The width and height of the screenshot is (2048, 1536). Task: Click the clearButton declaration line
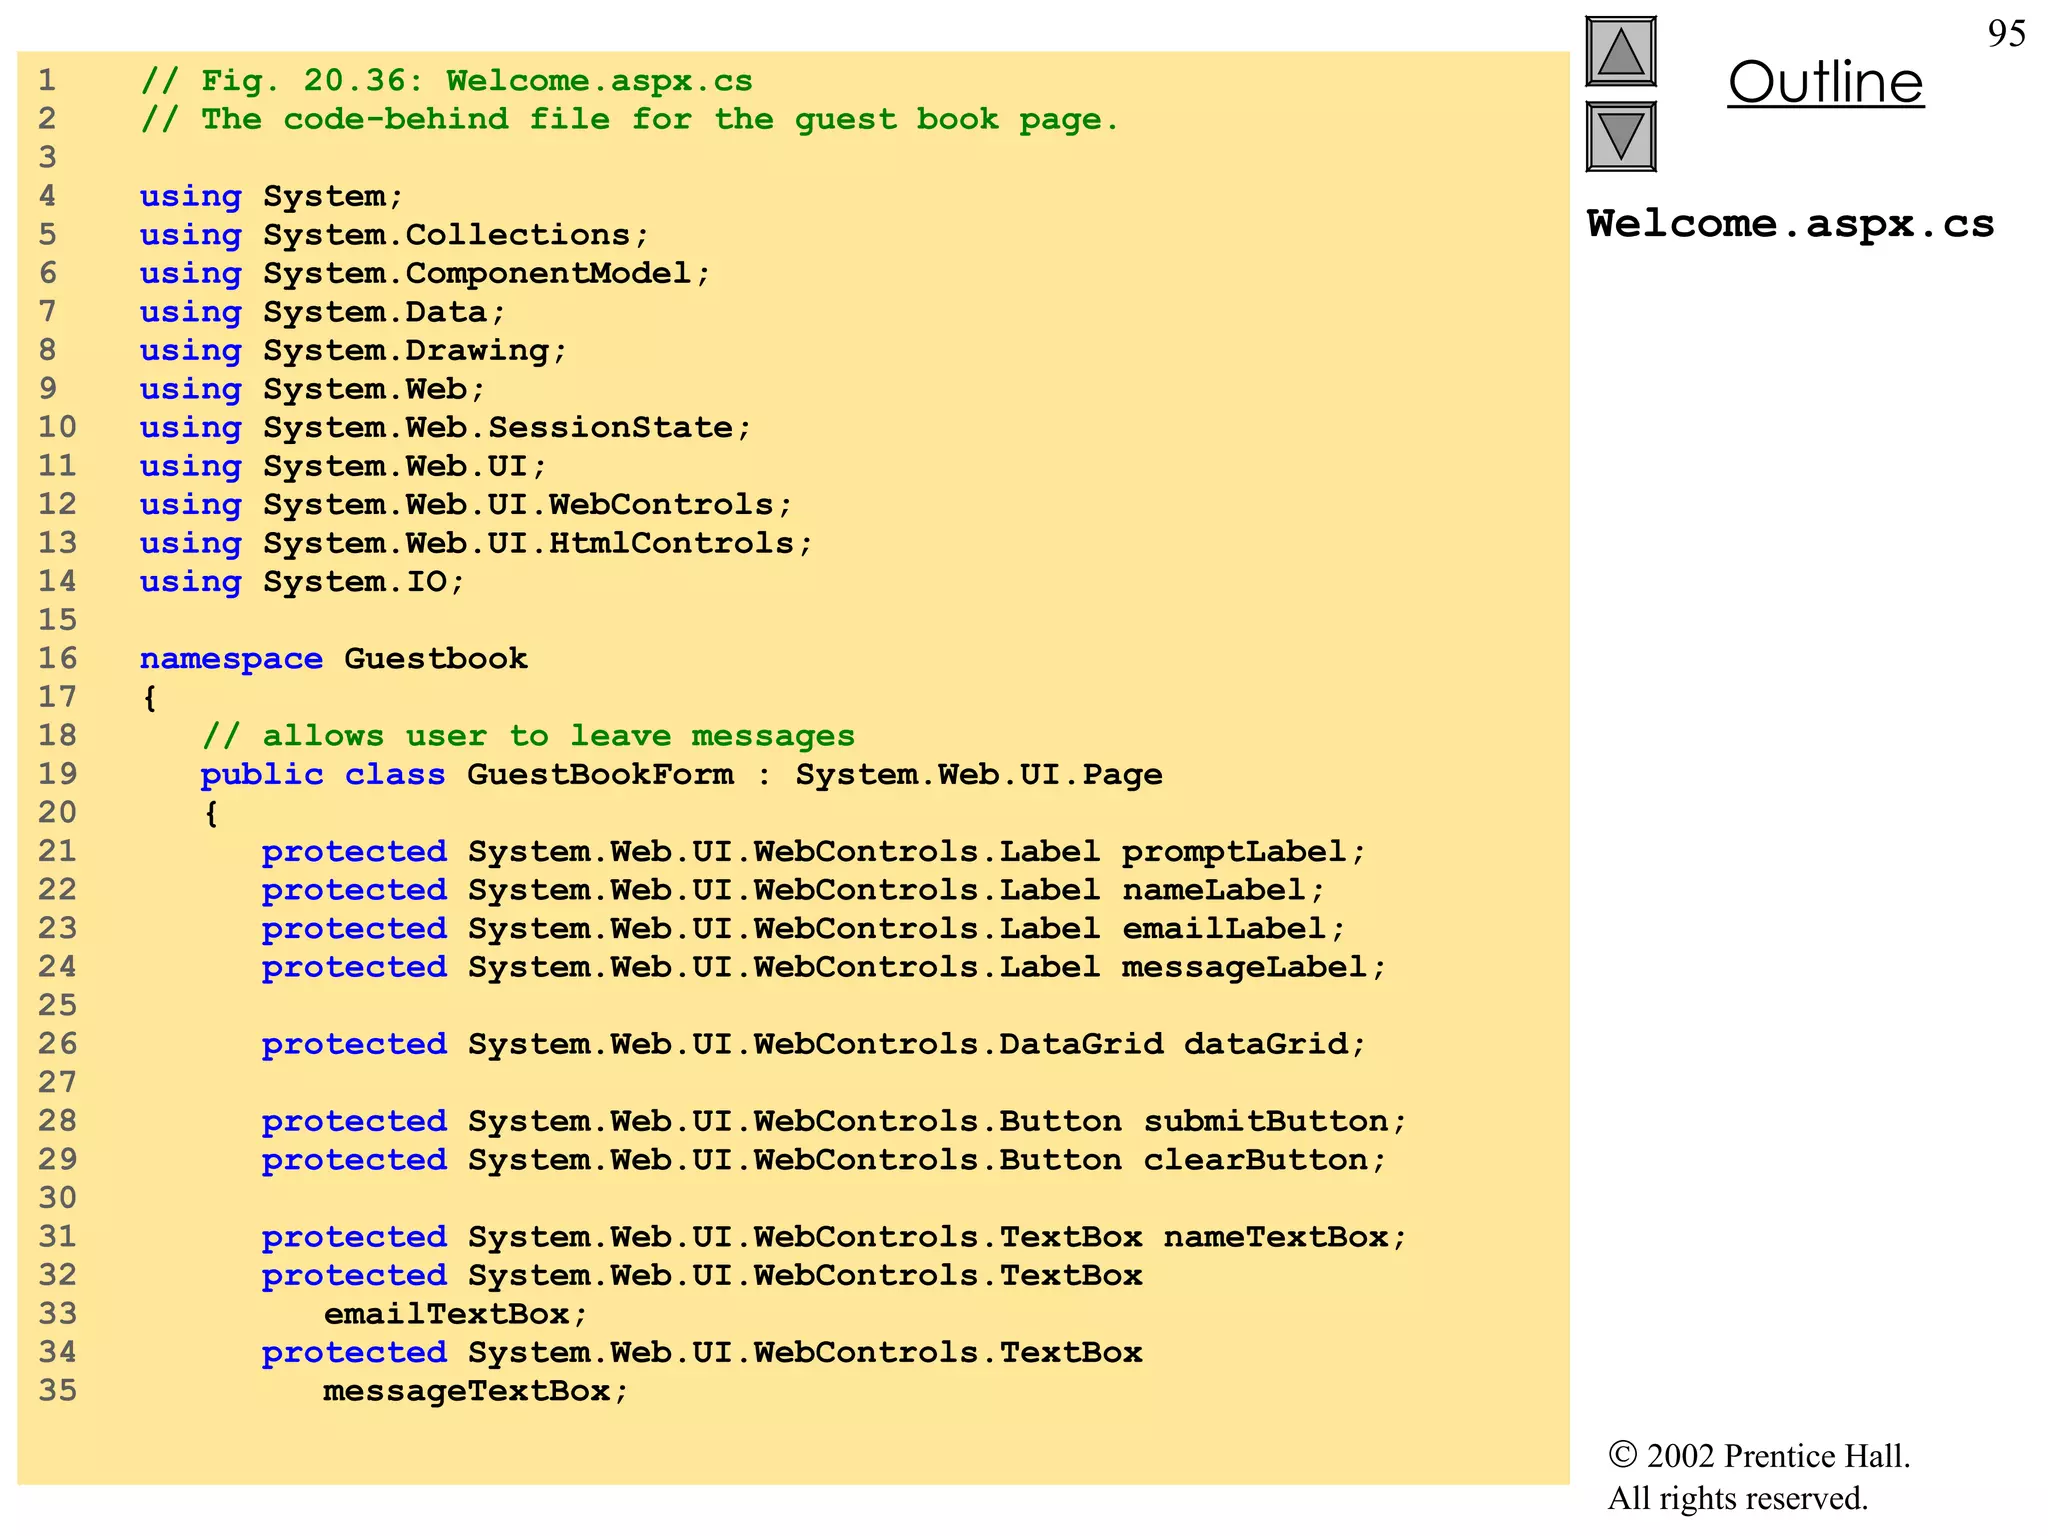[824, 1160]
